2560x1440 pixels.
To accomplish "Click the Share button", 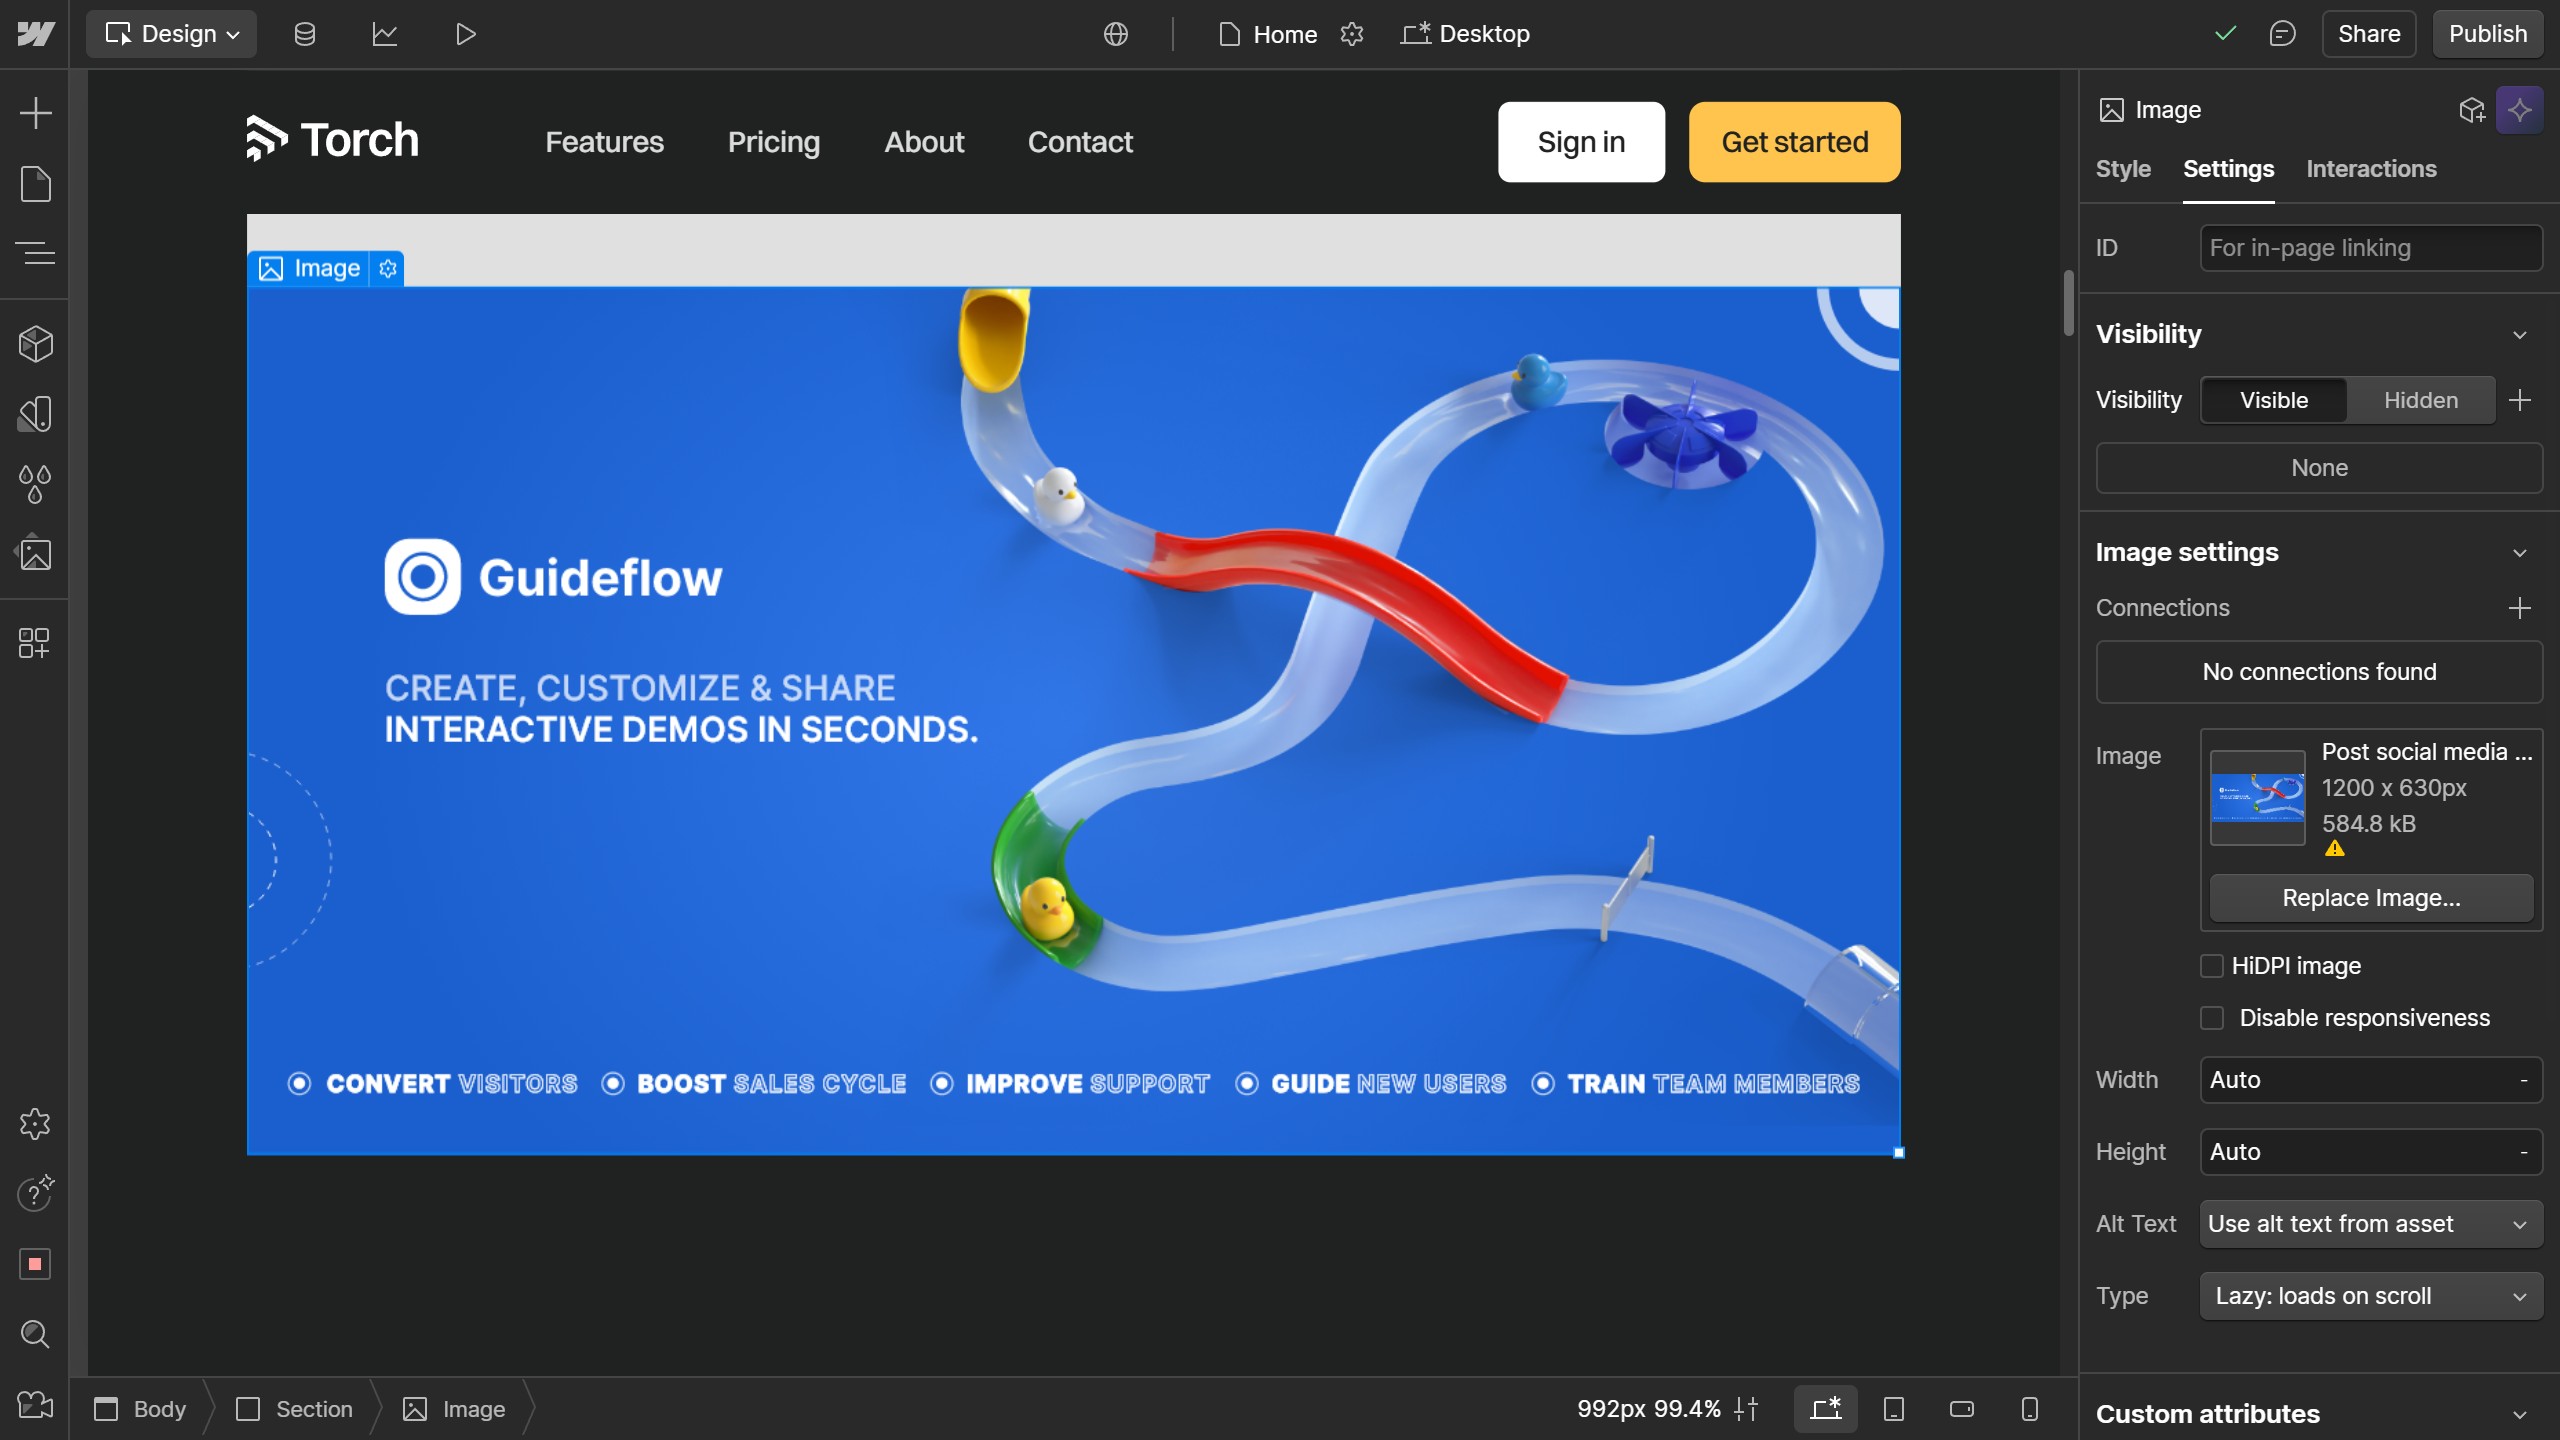I will pyautogui.click(x=2369, y=34).
